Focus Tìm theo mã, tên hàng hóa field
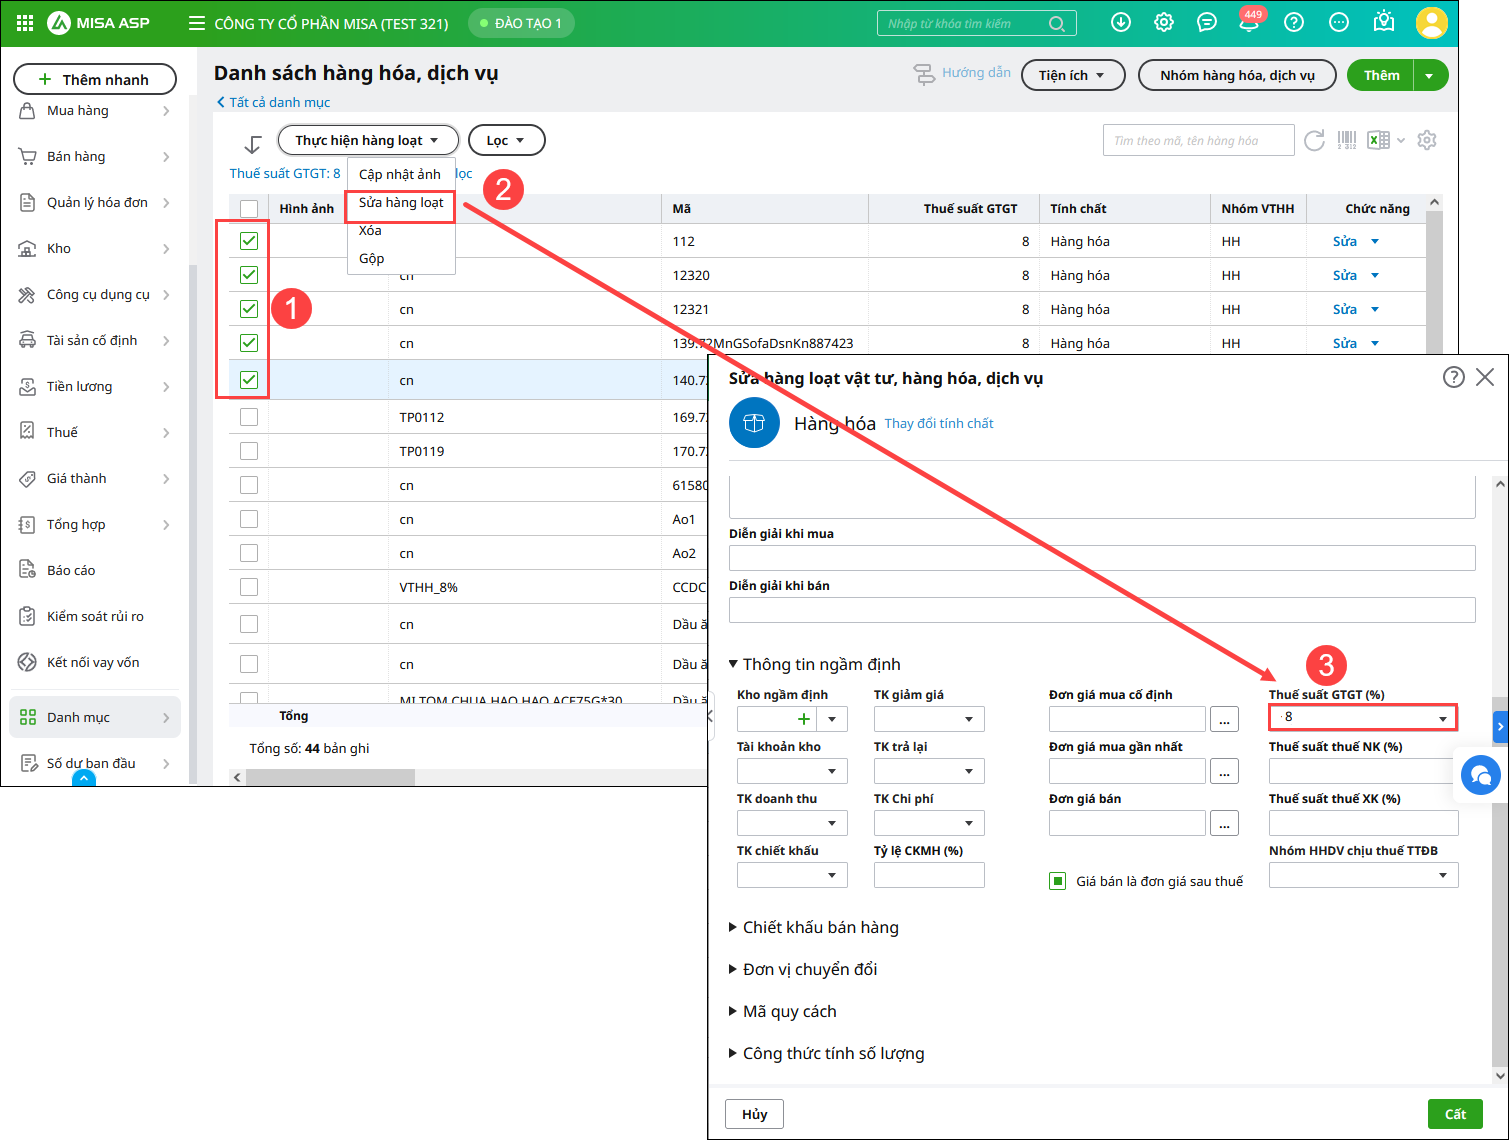The width and height of the screenshot is (1509, 1140). pos(1198,140)
